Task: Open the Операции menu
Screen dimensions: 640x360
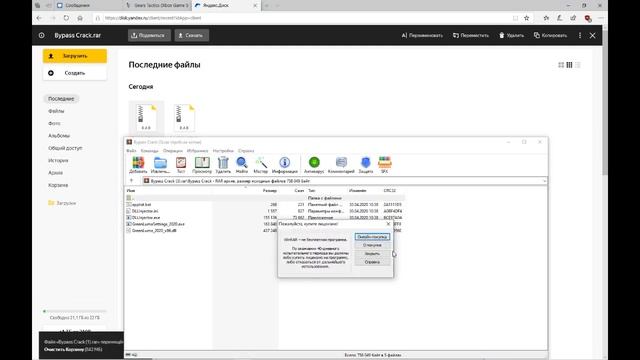Action: [x=173, y=151]
